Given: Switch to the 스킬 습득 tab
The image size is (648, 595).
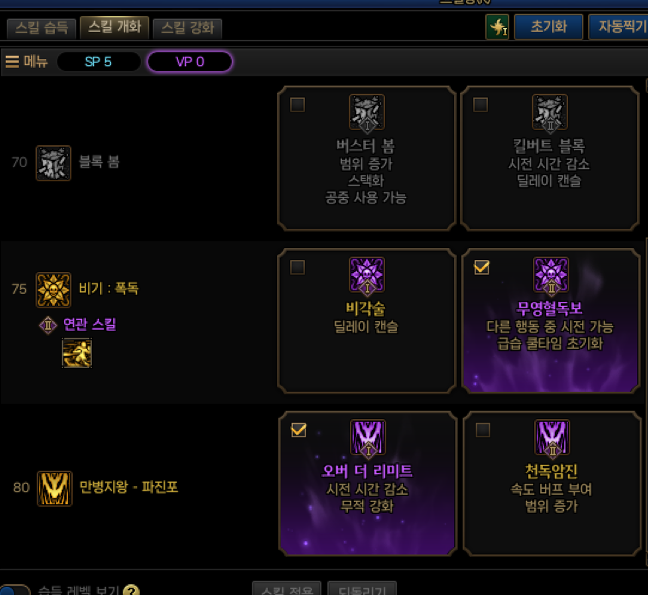Looking at the screenshot, I should (41, 28).
